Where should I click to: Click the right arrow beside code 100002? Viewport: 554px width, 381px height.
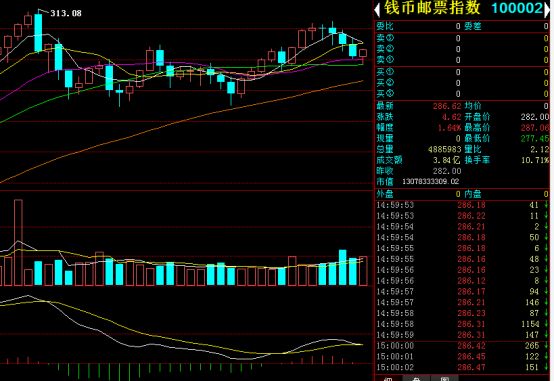pos(547,9)
